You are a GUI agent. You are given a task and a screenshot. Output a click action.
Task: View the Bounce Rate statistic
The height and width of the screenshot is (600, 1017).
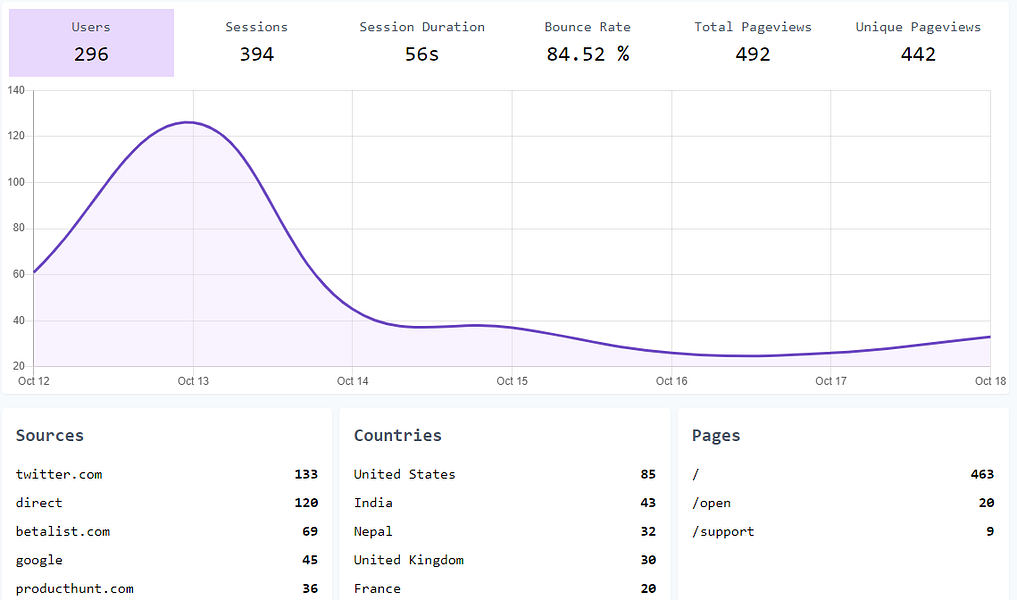[x=587, y=42]
